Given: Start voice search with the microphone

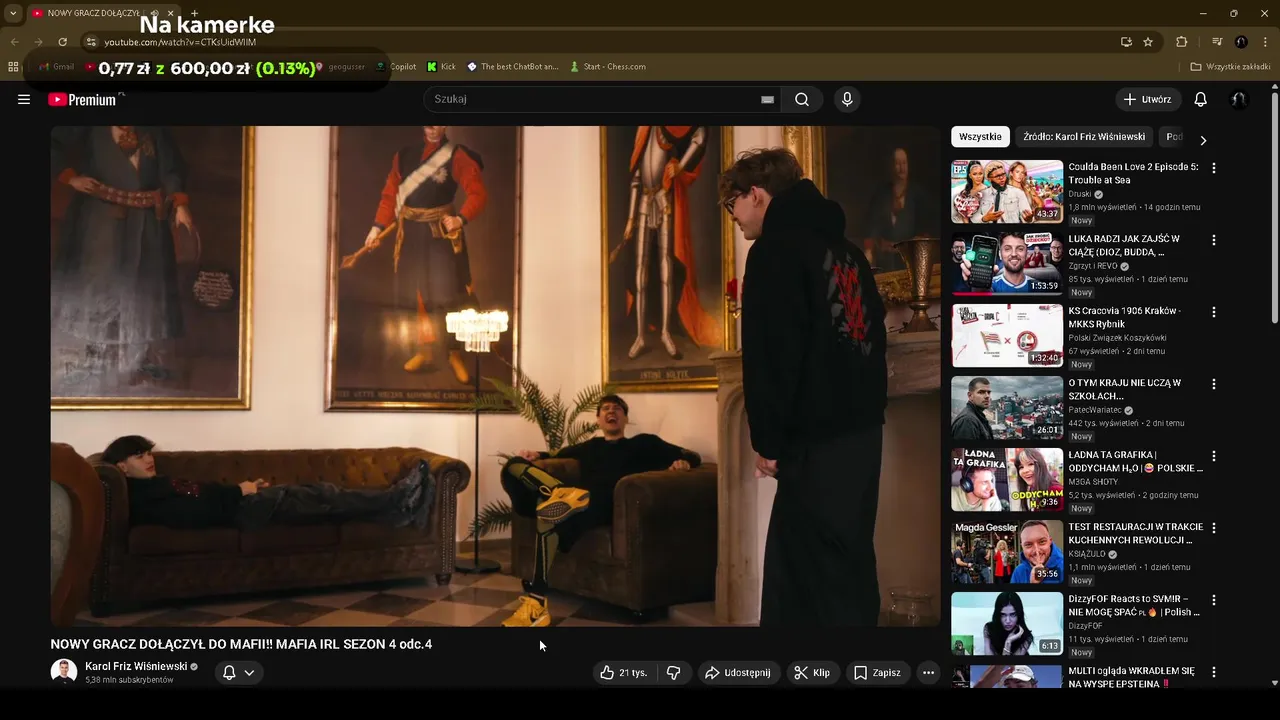Looking at the screenshot, I should click(847, 99).
